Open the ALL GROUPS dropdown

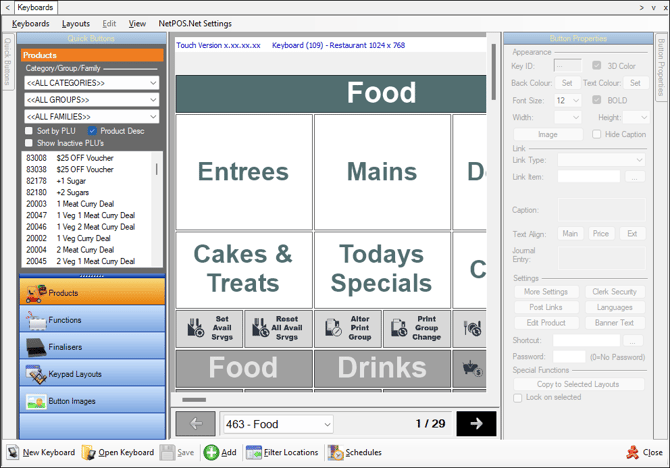click(x=152, y=101)
